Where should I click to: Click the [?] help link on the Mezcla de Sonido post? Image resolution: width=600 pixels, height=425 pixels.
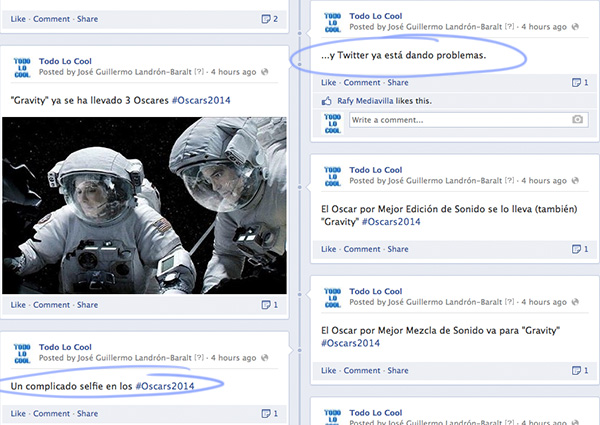pos(509,302)
